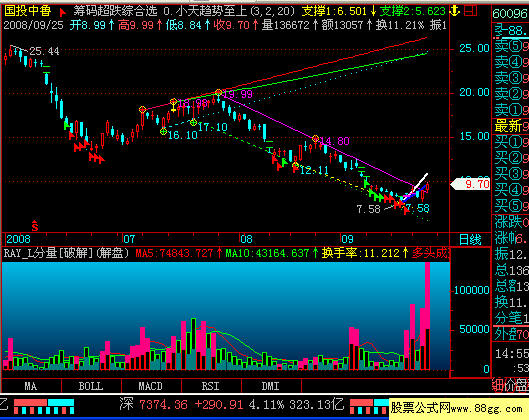Image resolution: width=529 pixels, height=420 pixels.
Task: Click the 07 month label on time axis
Action: tap(129, 239)
